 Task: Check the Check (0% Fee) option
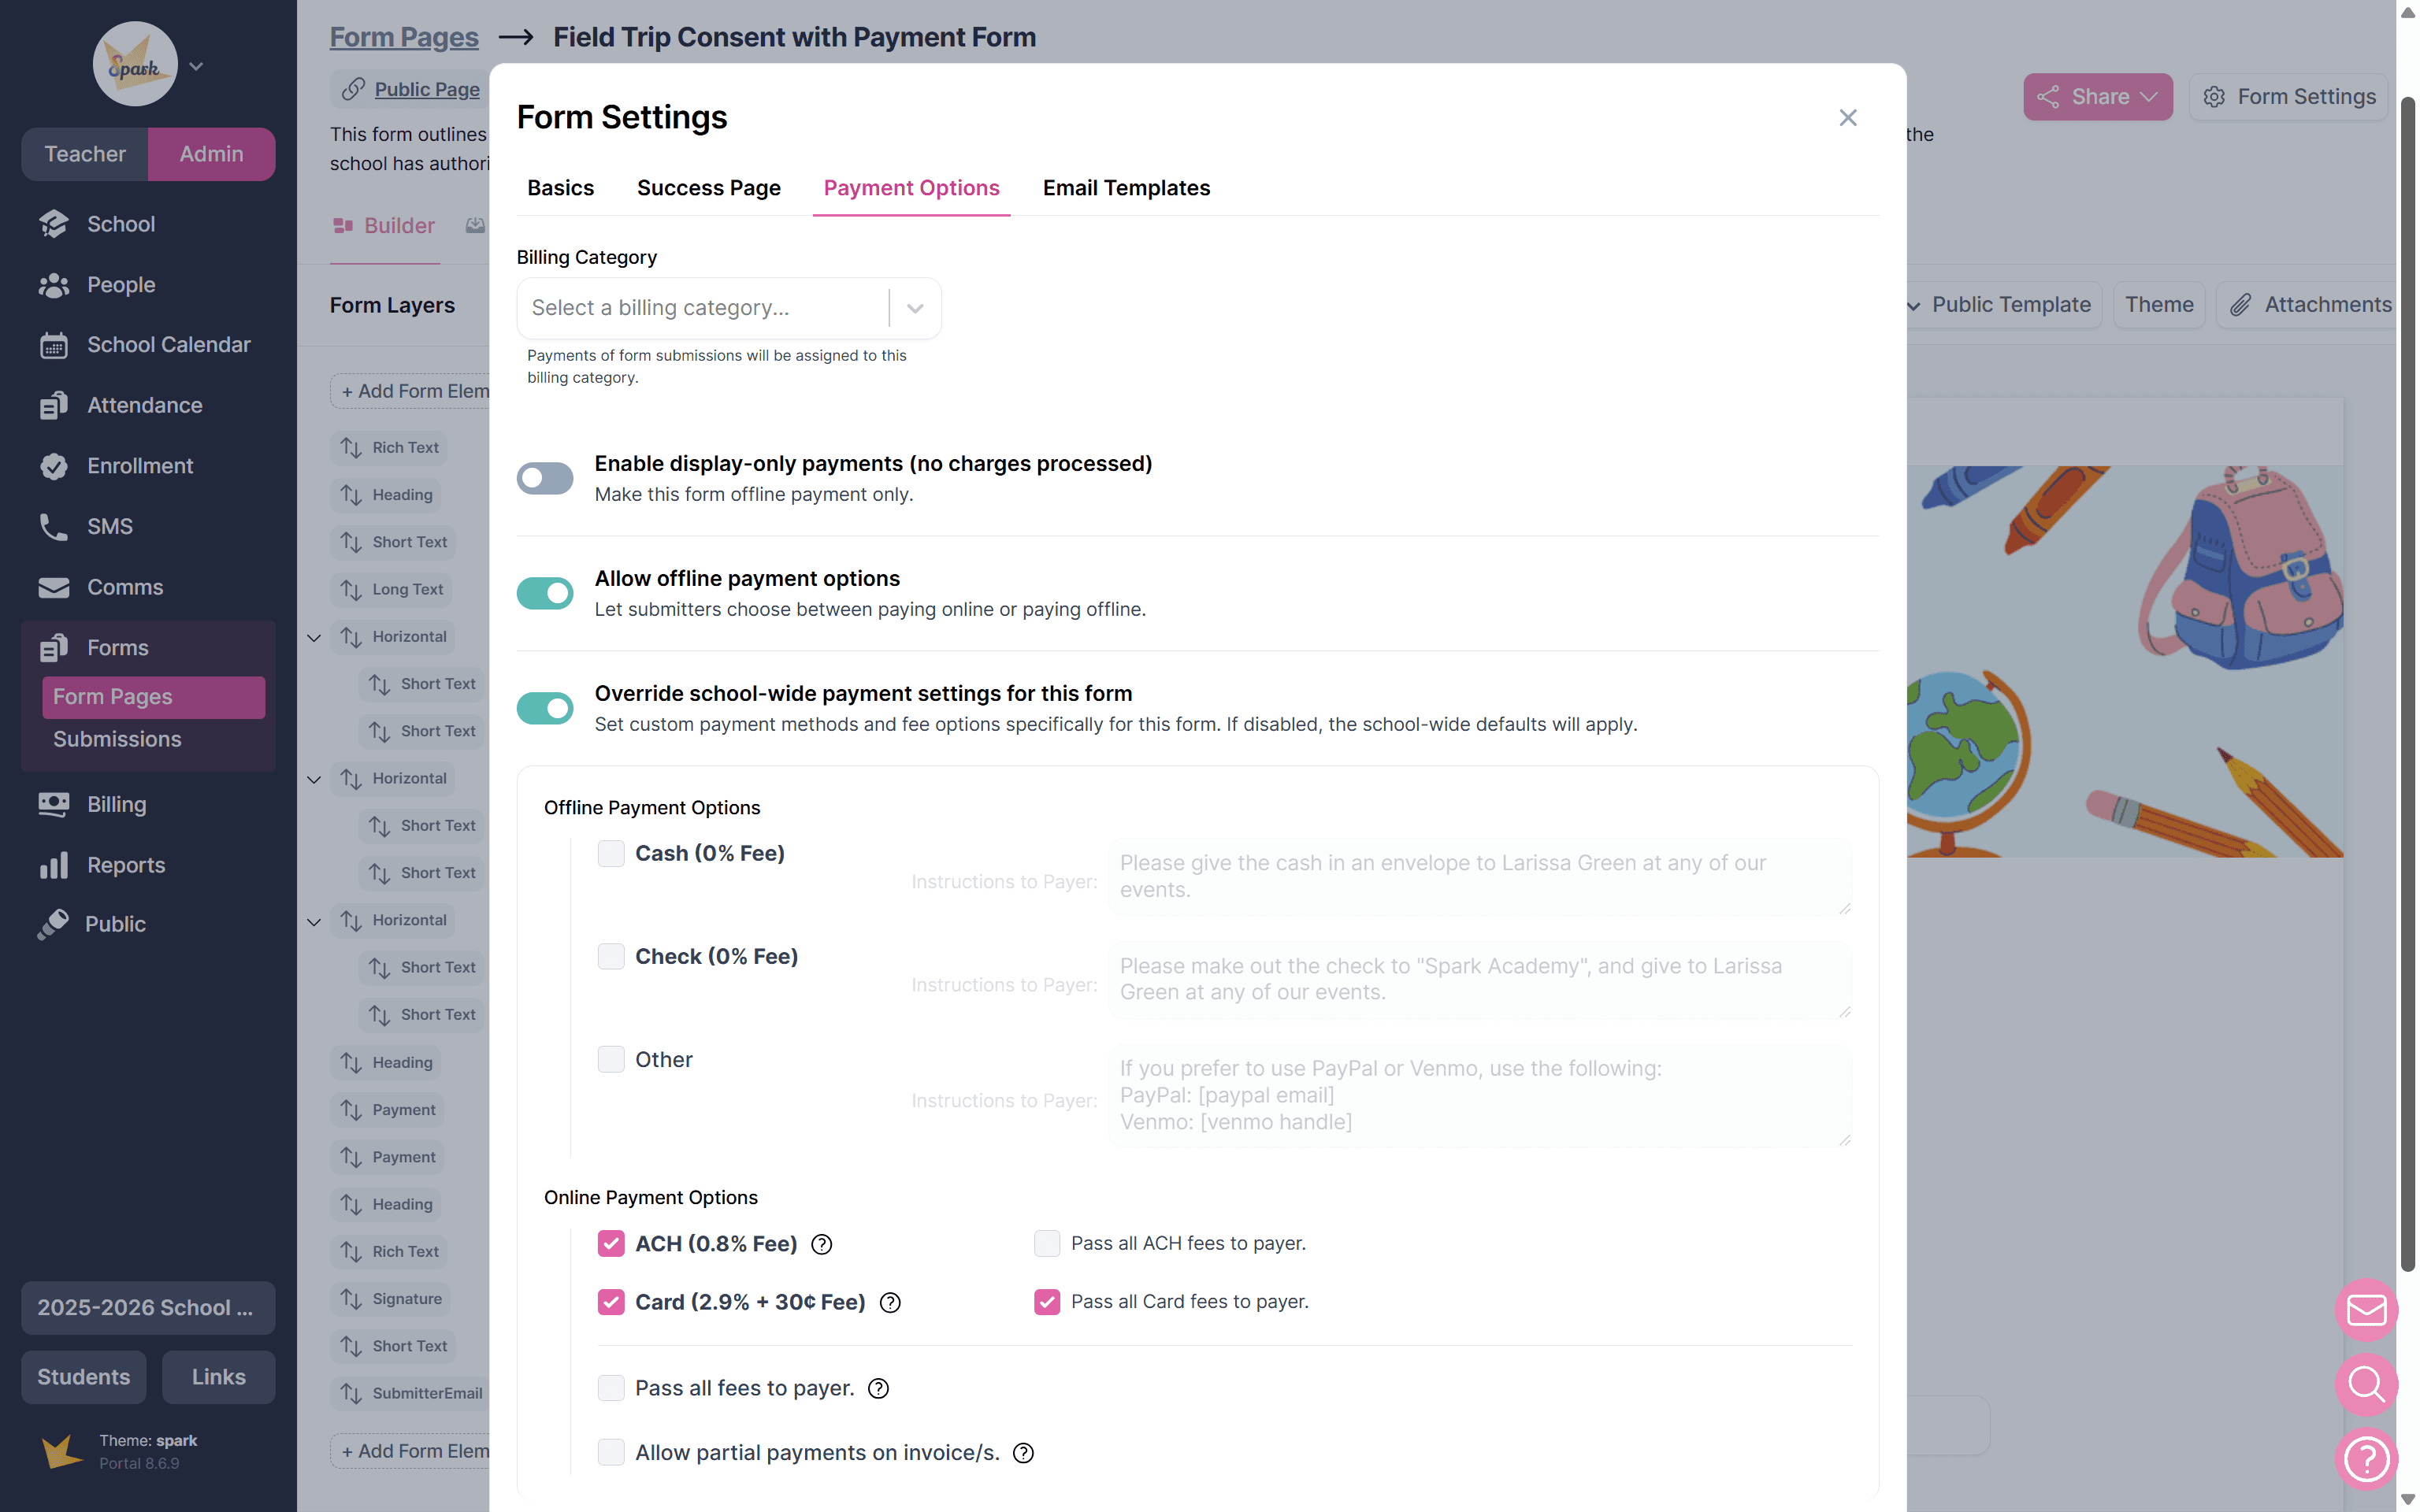point(611,956)
